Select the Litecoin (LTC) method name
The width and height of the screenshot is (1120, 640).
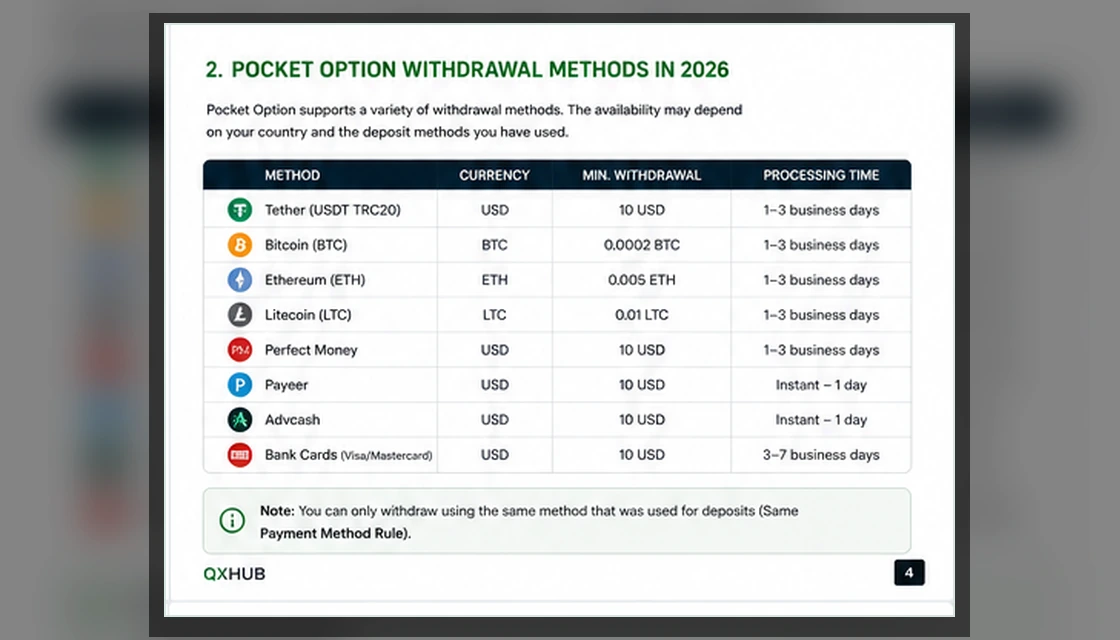point(308,315)
